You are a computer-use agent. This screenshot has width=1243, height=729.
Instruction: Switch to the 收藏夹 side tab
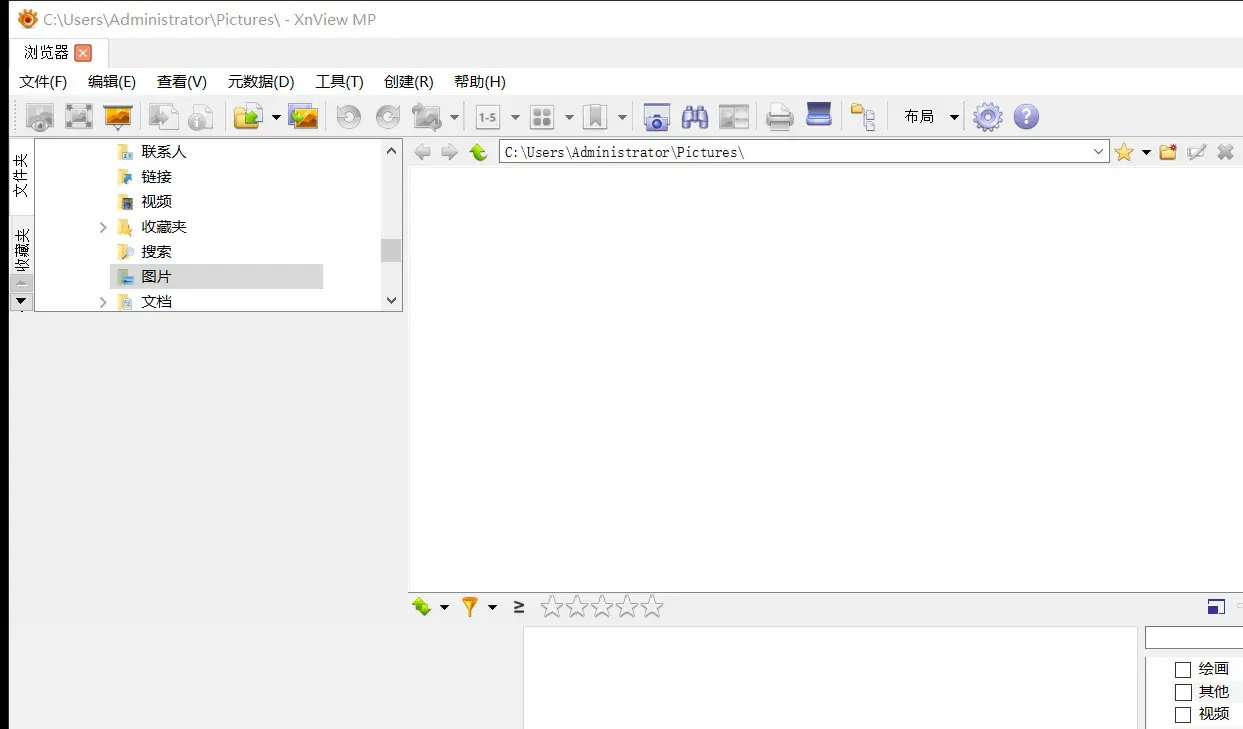click(22, 251)
